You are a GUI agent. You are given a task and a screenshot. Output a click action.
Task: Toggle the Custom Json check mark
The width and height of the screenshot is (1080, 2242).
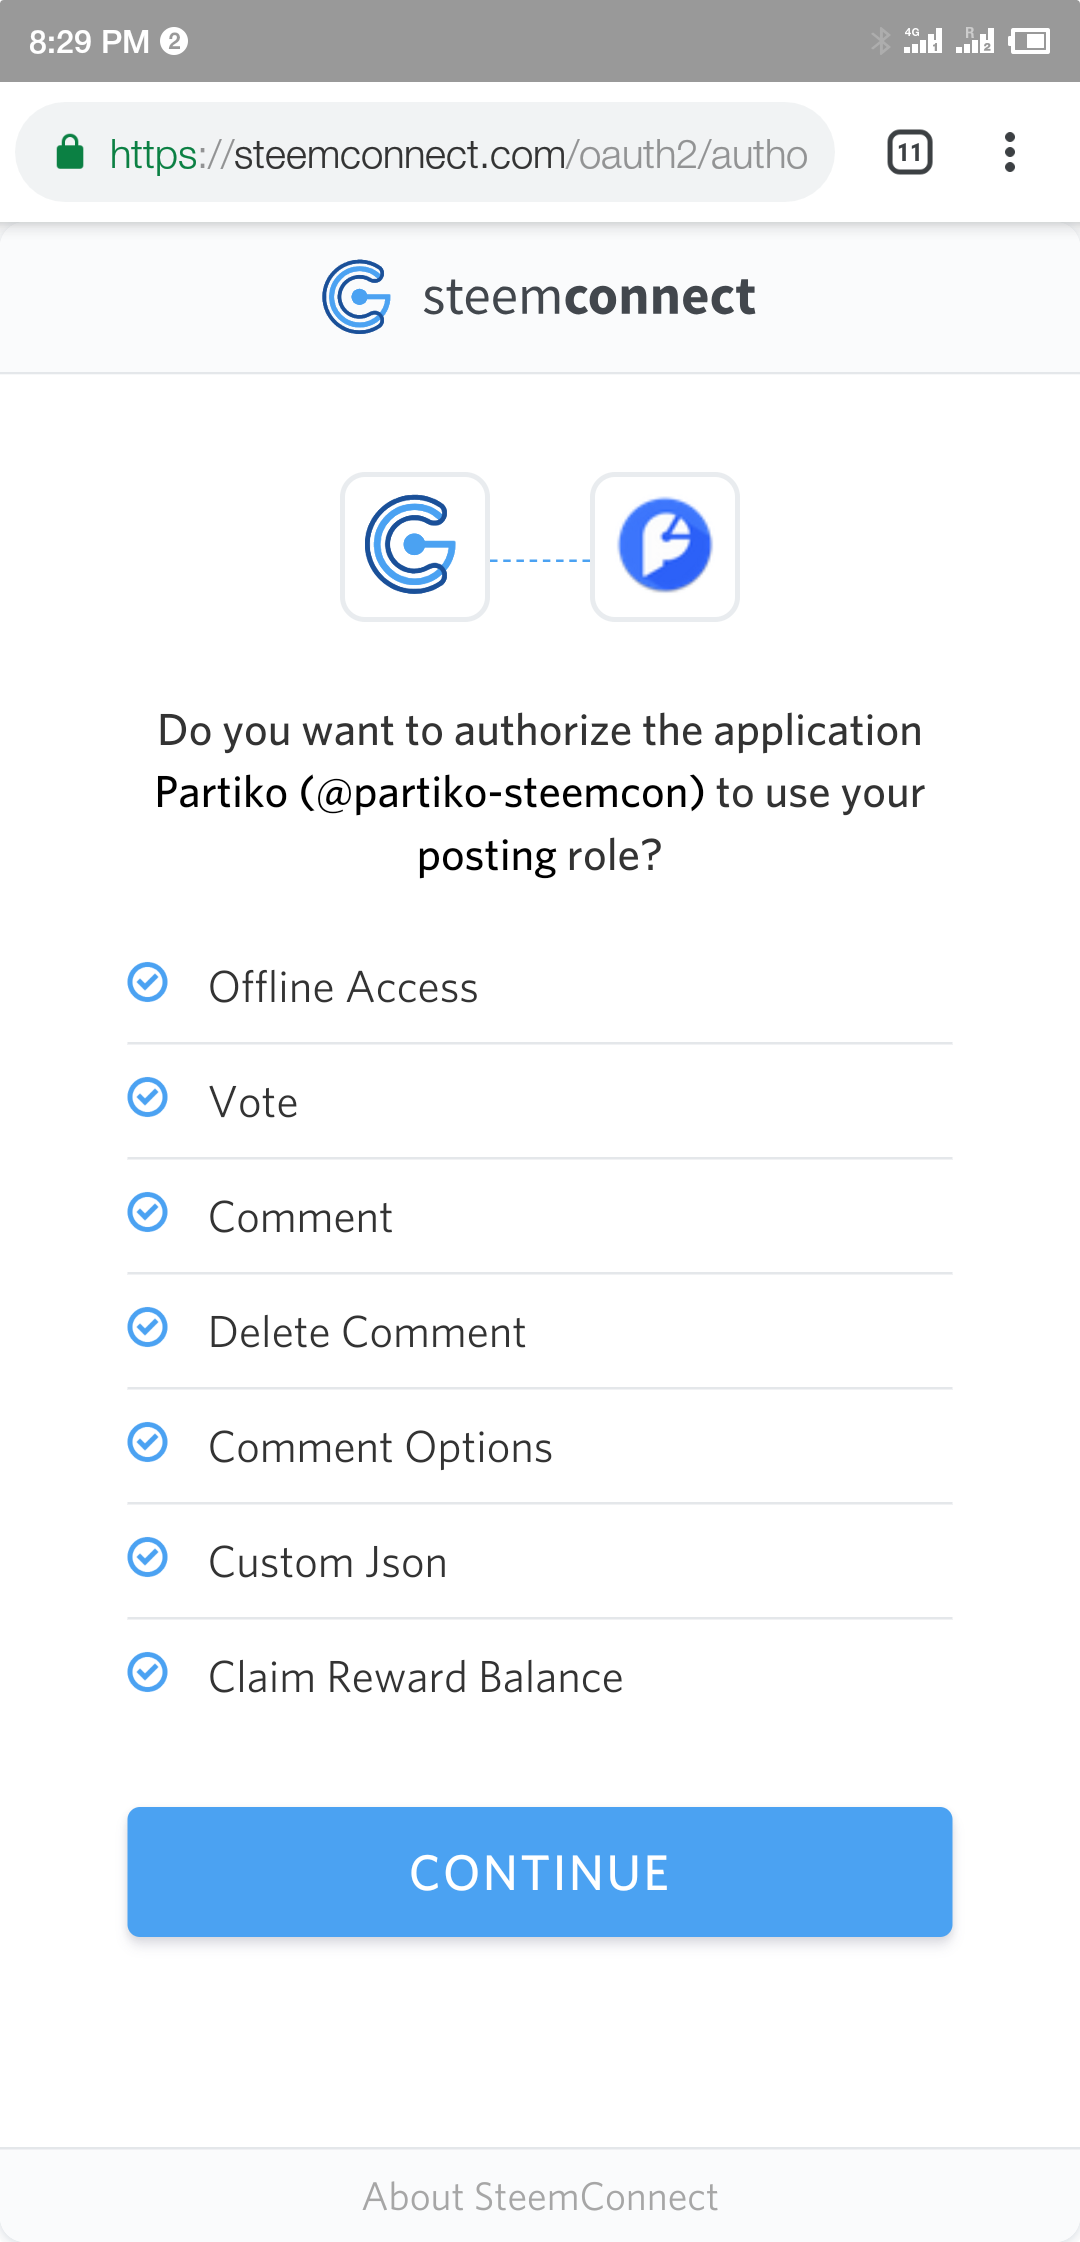pos(148,1557)
